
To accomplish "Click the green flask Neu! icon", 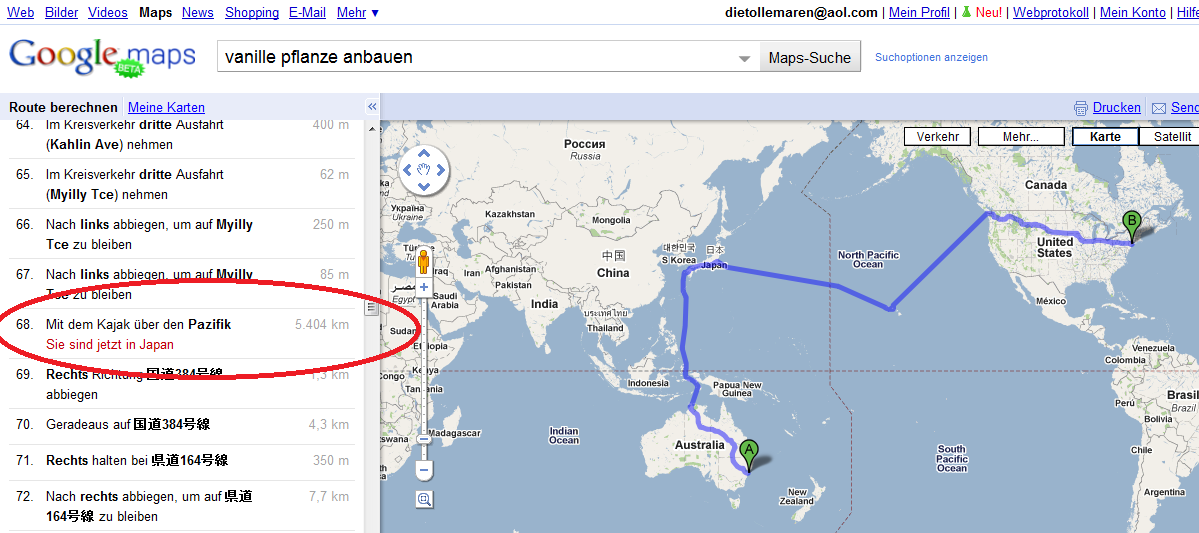I will pyautogui.click(x=966, y=12).
